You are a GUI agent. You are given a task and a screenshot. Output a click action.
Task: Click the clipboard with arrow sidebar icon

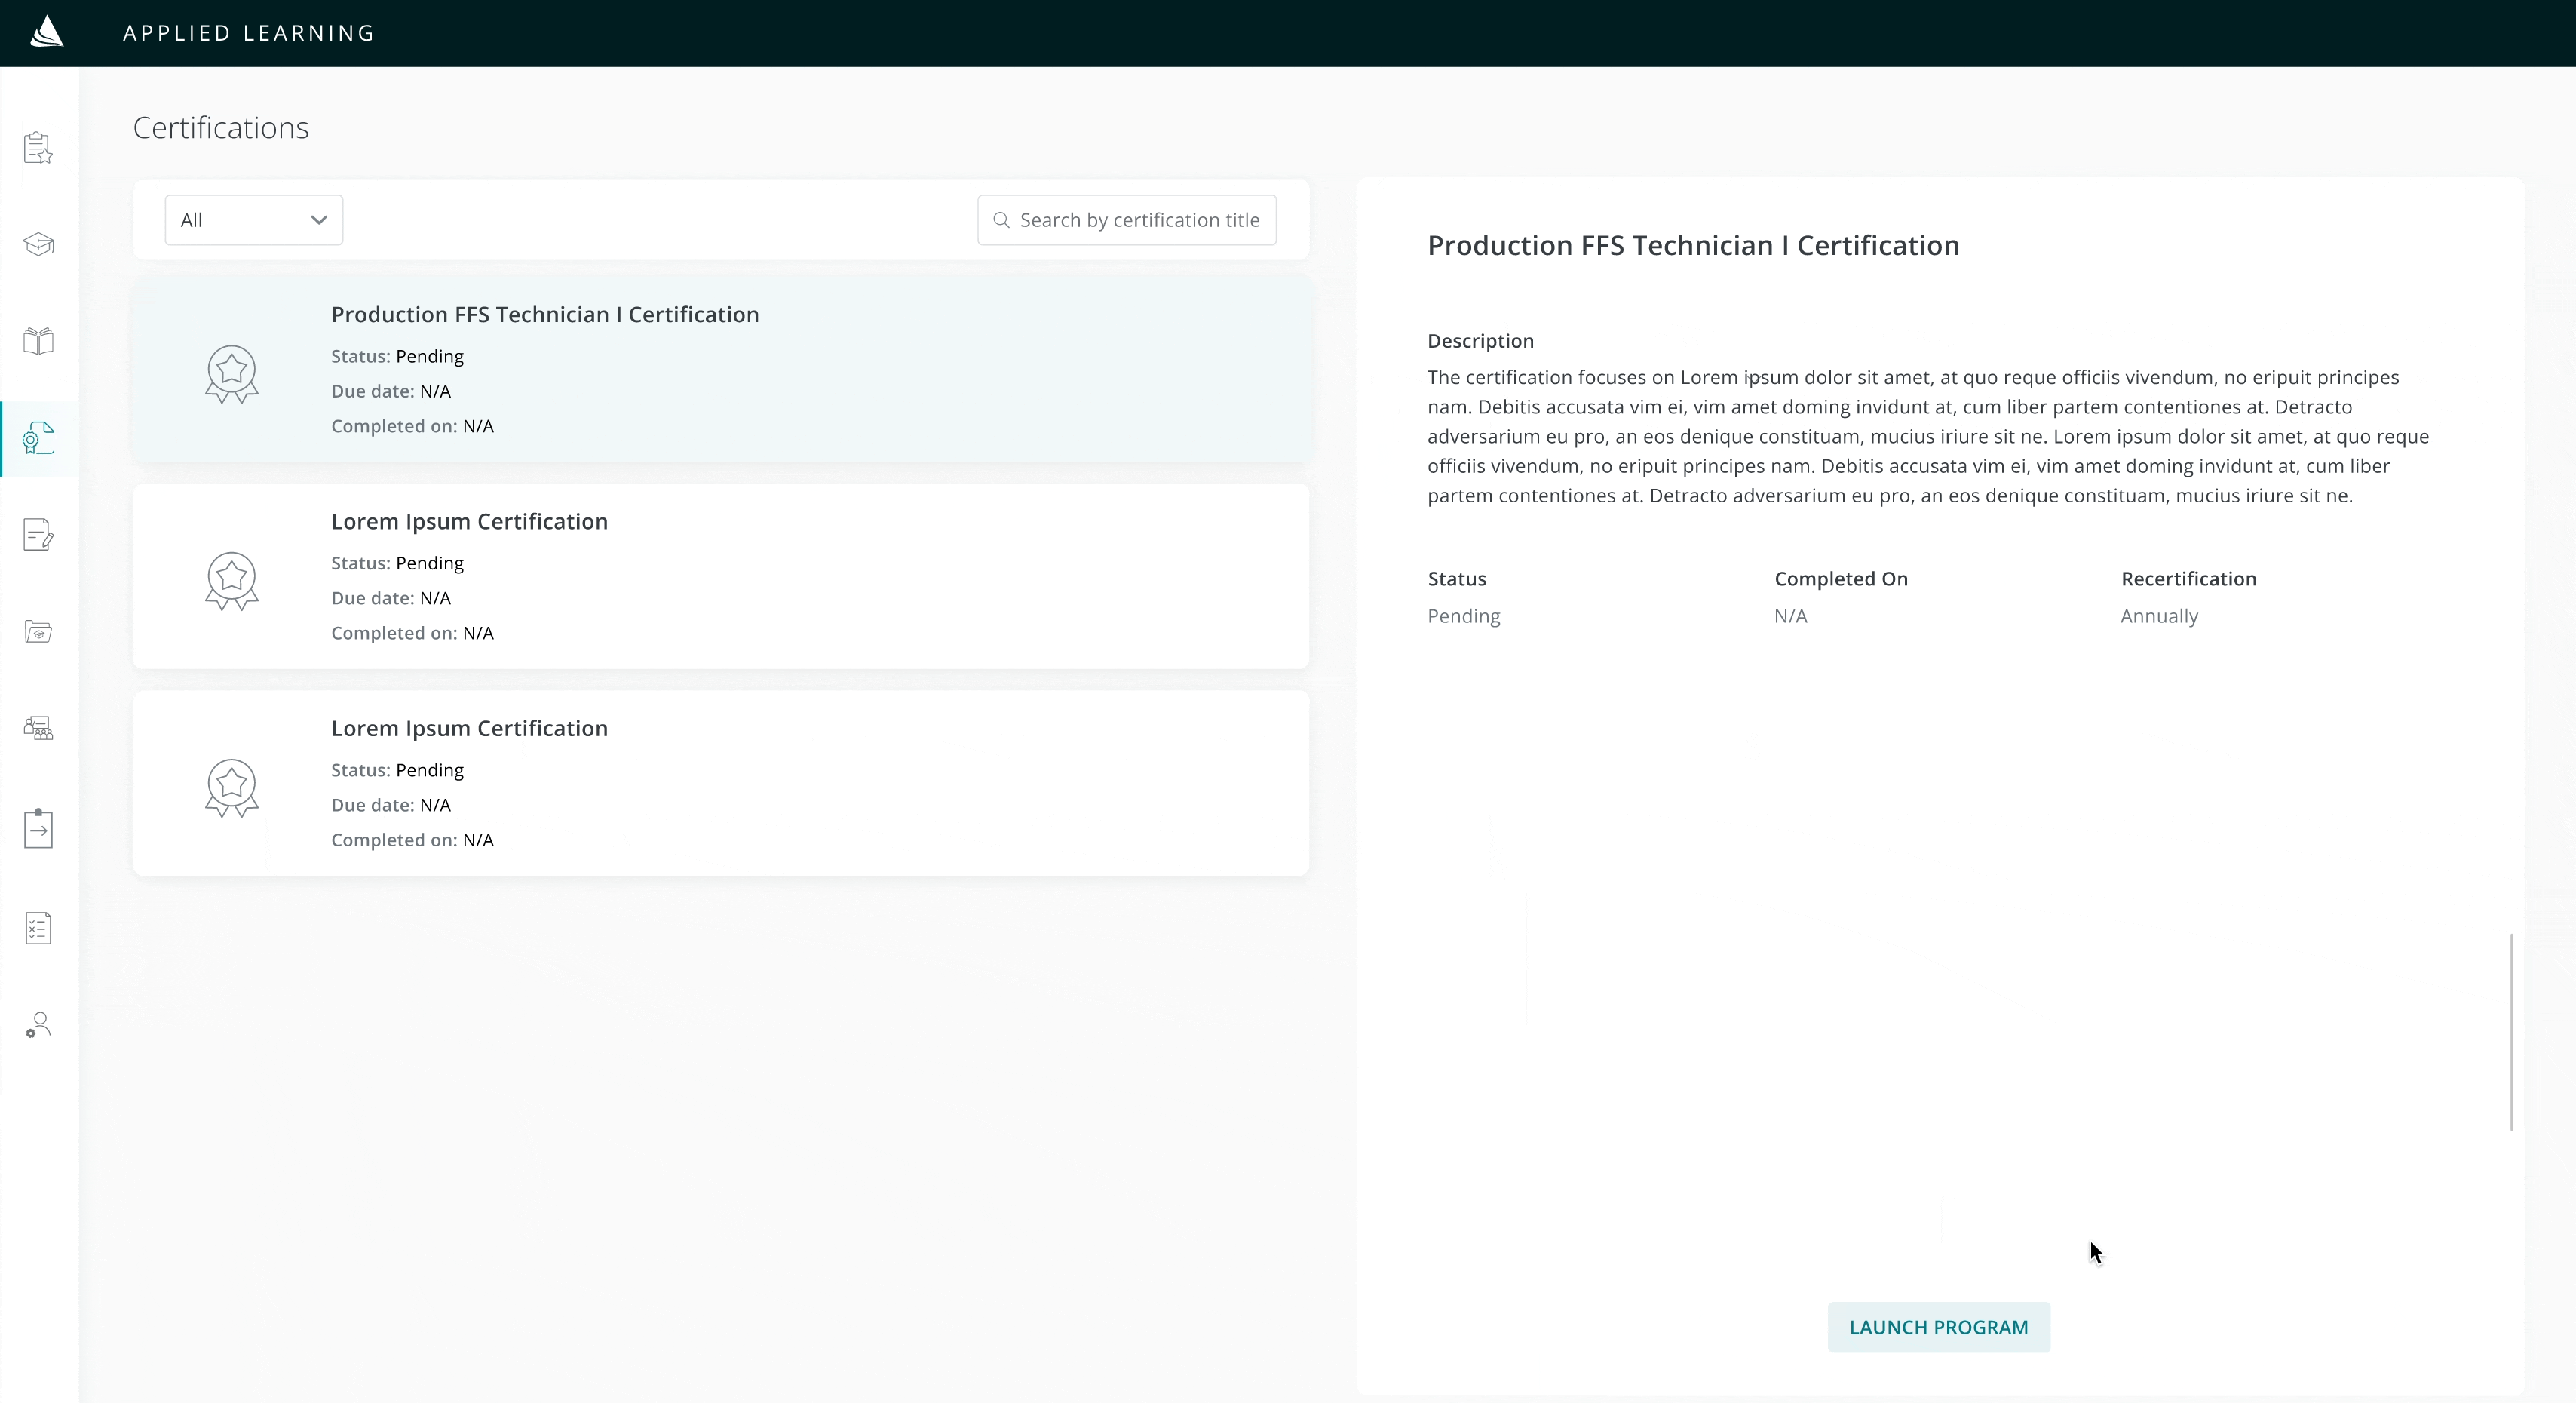coord(38,829)
